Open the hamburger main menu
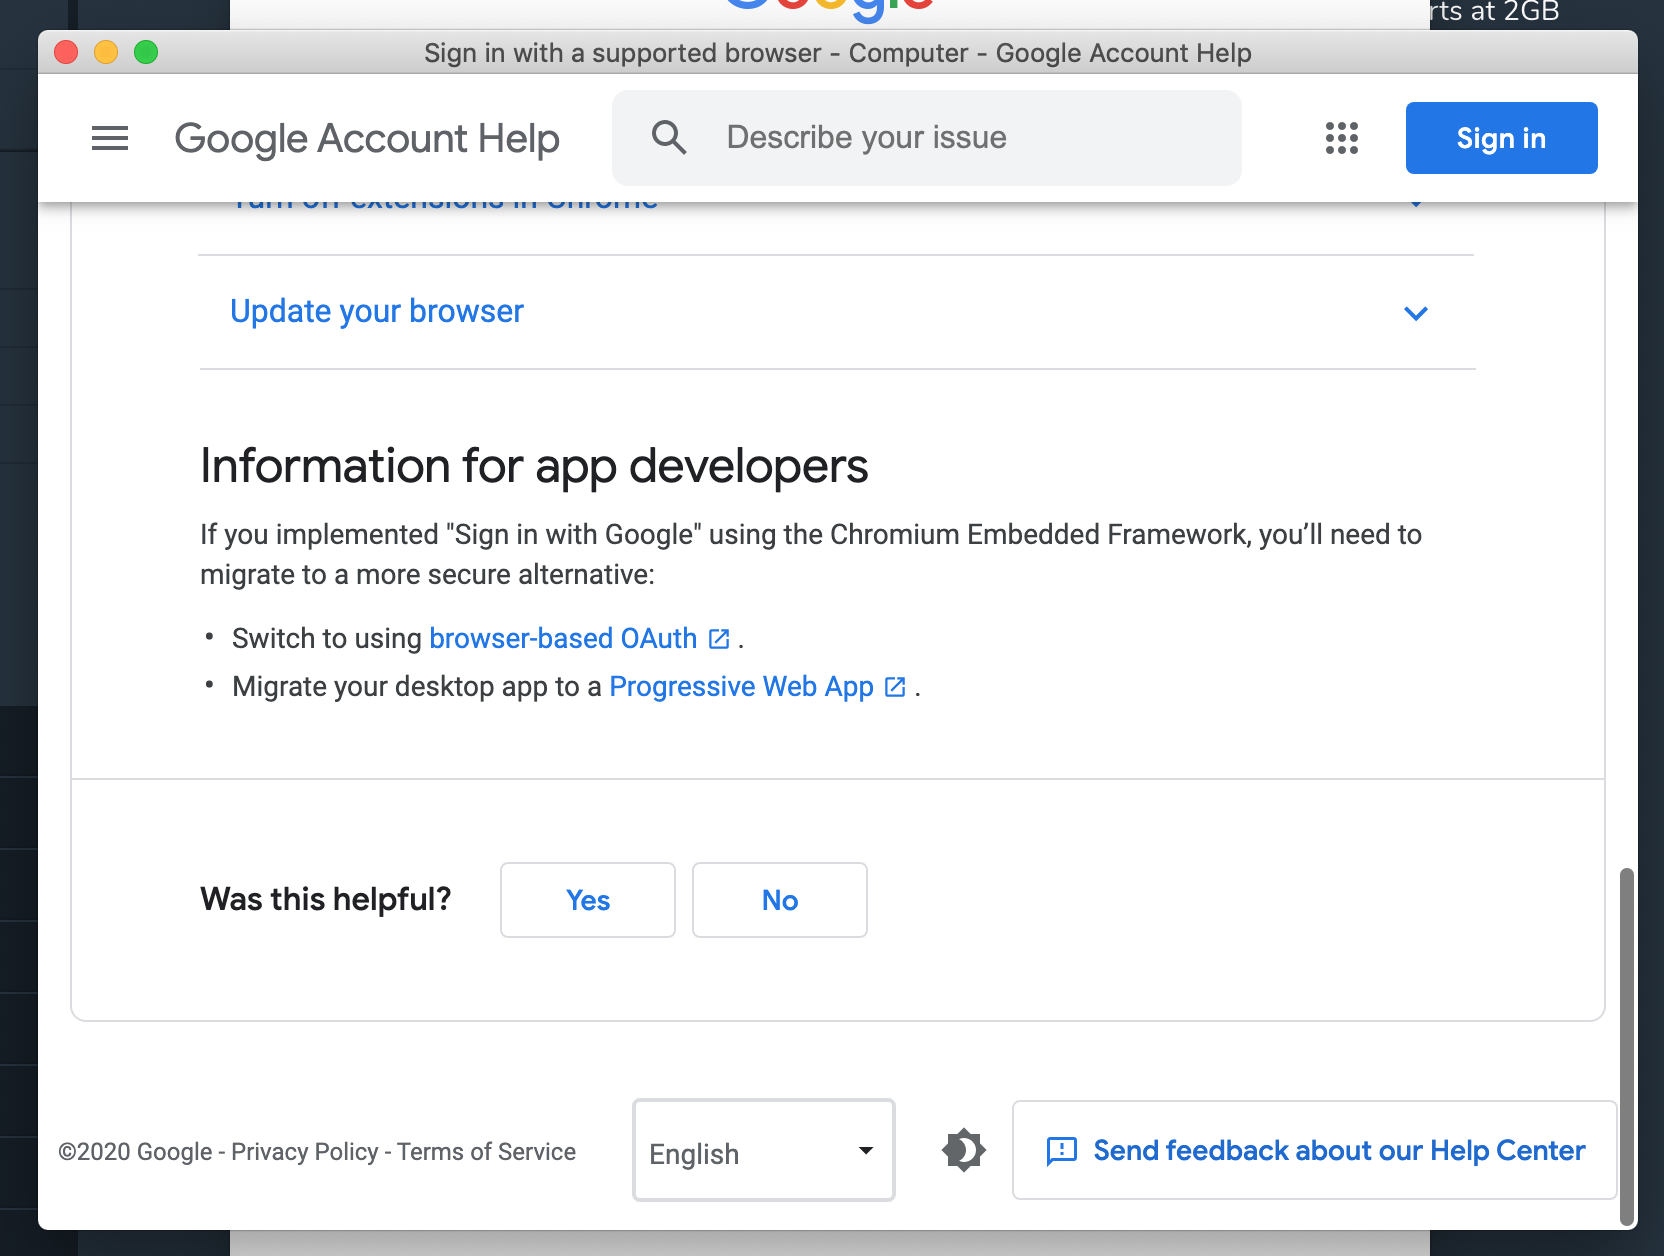 (110, 138)
